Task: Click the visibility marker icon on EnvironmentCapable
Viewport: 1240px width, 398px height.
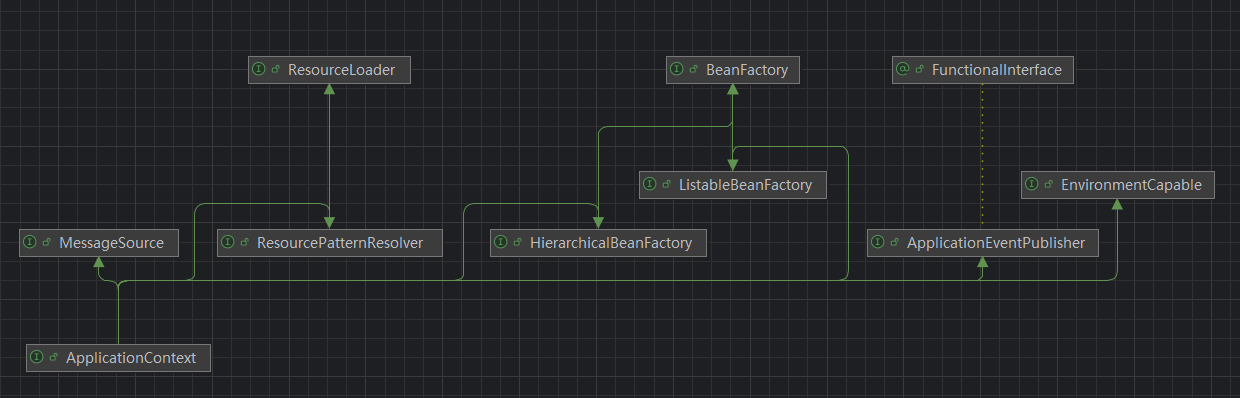Action: tap(1048, 185)
